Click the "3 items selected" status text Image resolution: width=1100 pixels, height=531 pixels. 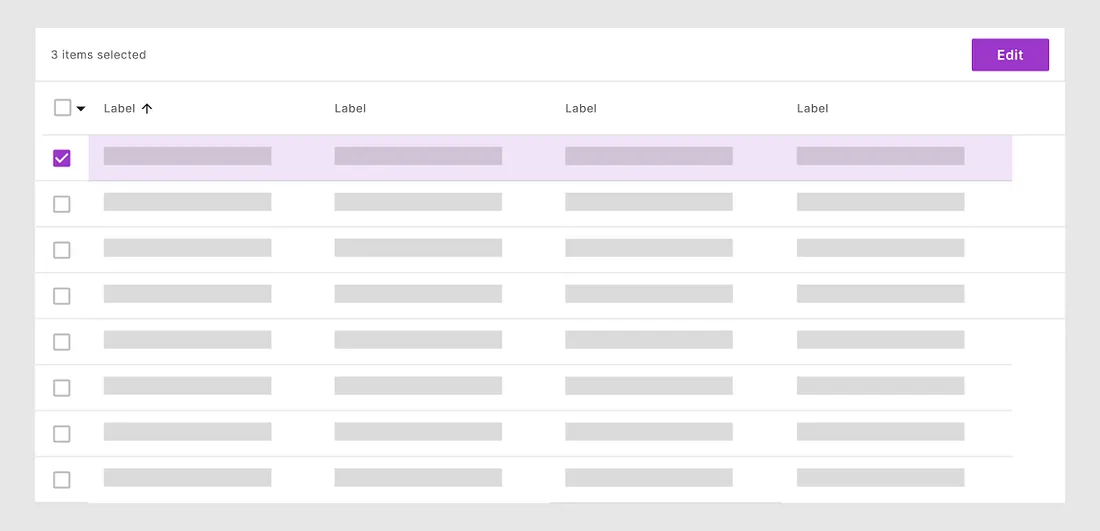click(x=98, y=55)
